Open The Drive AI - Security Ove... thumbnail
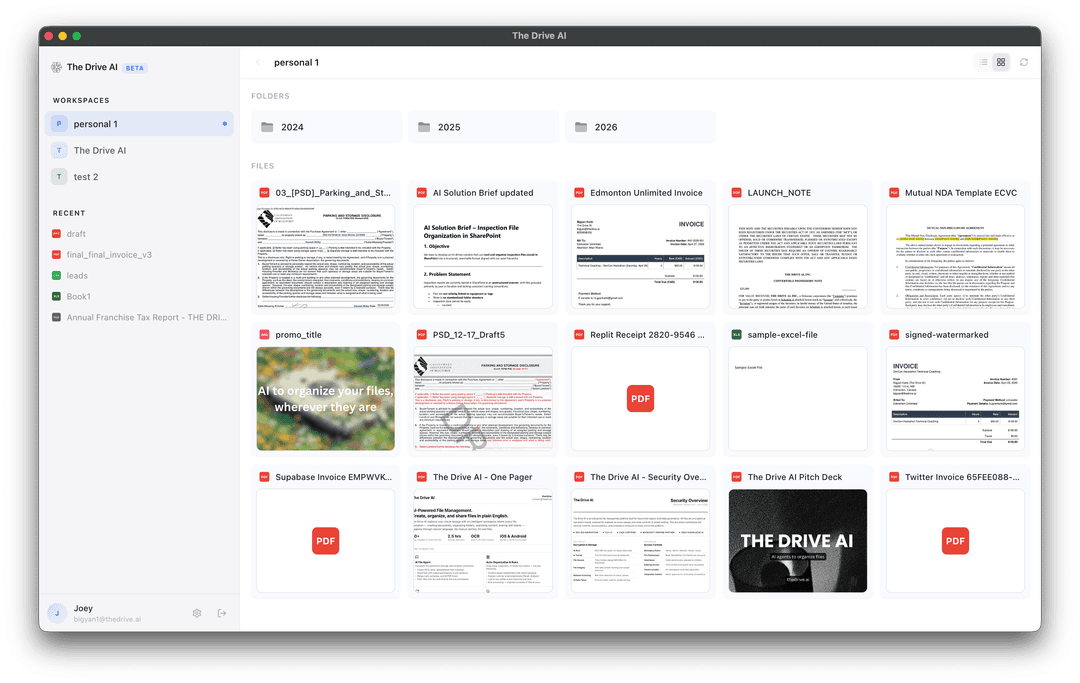This screenshot has height=683, width=1080. pos(641,541)
